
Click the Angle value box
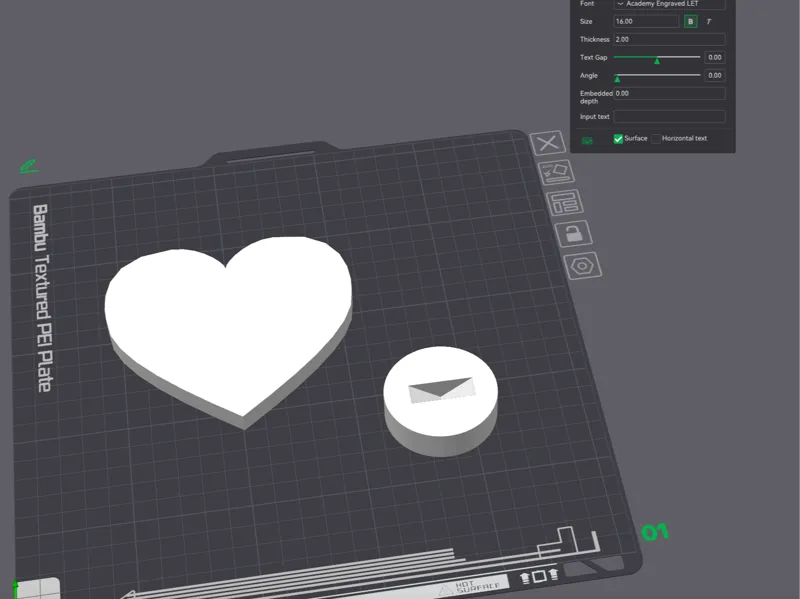[714, 76]
